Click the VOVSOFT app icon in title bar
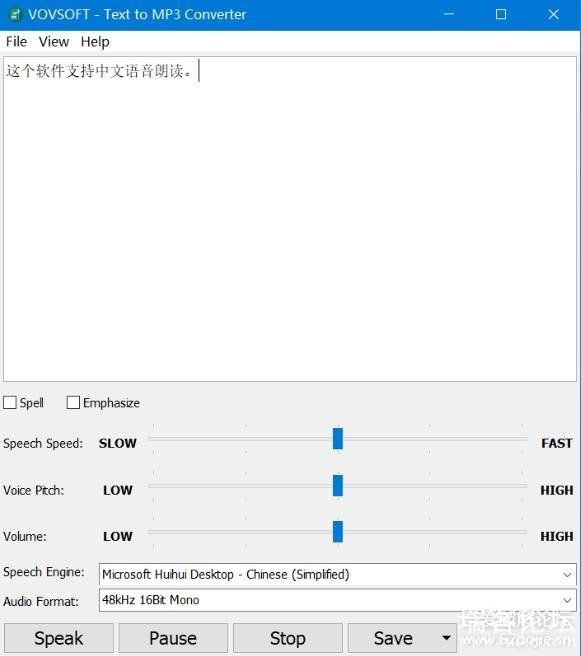Image resolution: width=581 pixels, height=656 pixels. click(15, 15)
